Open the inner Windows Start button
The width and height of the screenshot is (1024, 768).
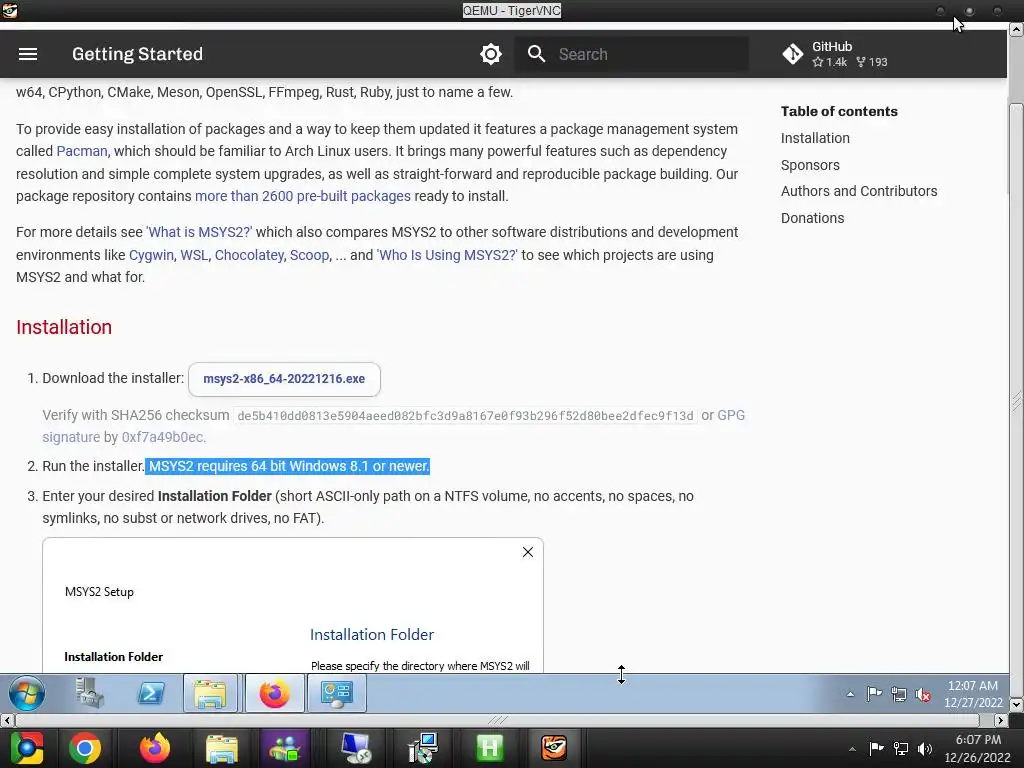click(27, 694)
